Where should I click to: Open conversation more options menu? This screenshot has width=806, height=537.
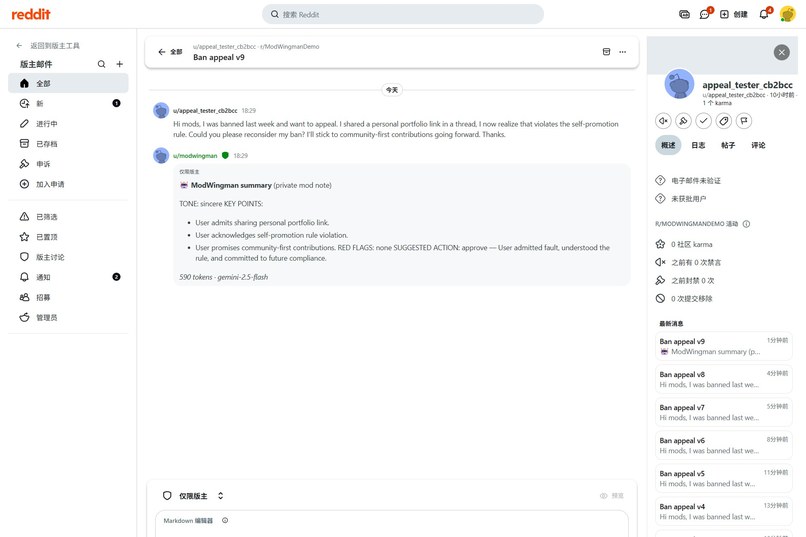622,52
